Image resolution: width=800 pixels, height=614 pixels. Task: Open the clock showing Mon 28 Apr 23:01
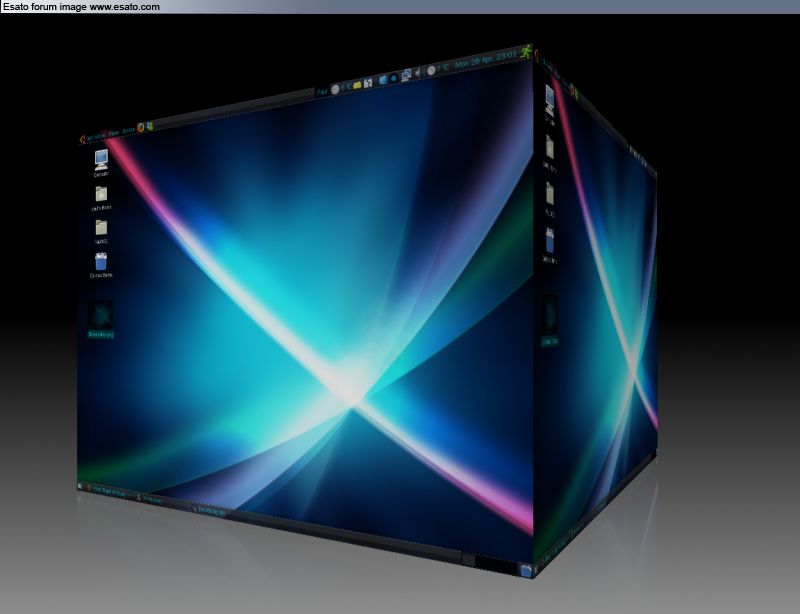pyautogui.click(x=486, y=60)
